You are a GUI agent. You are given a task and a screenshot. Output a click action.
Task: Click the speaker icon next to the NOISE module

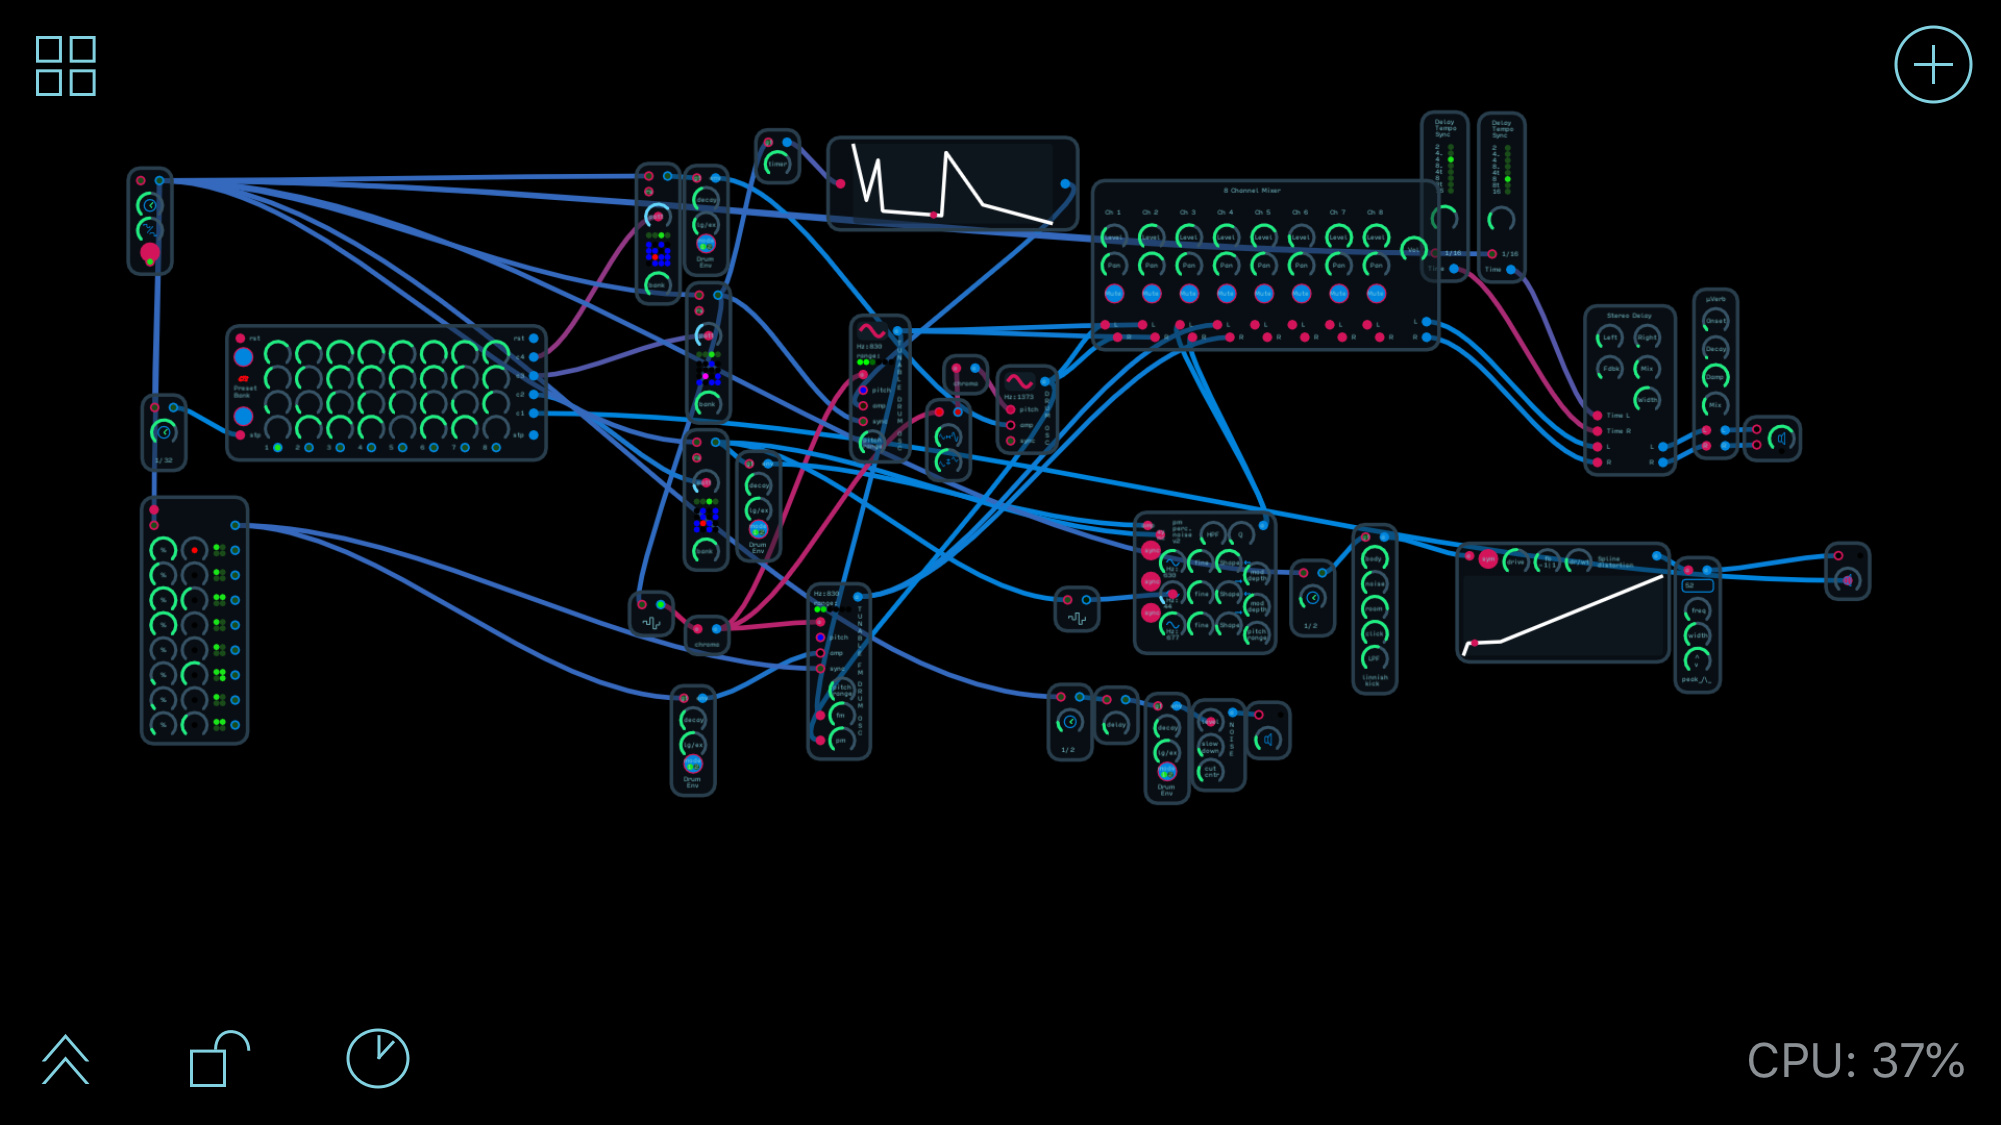point(1269,739)
